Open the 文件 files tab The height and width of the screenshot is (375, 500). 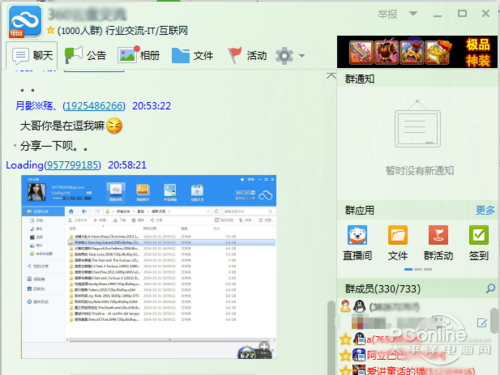point(192,55)
